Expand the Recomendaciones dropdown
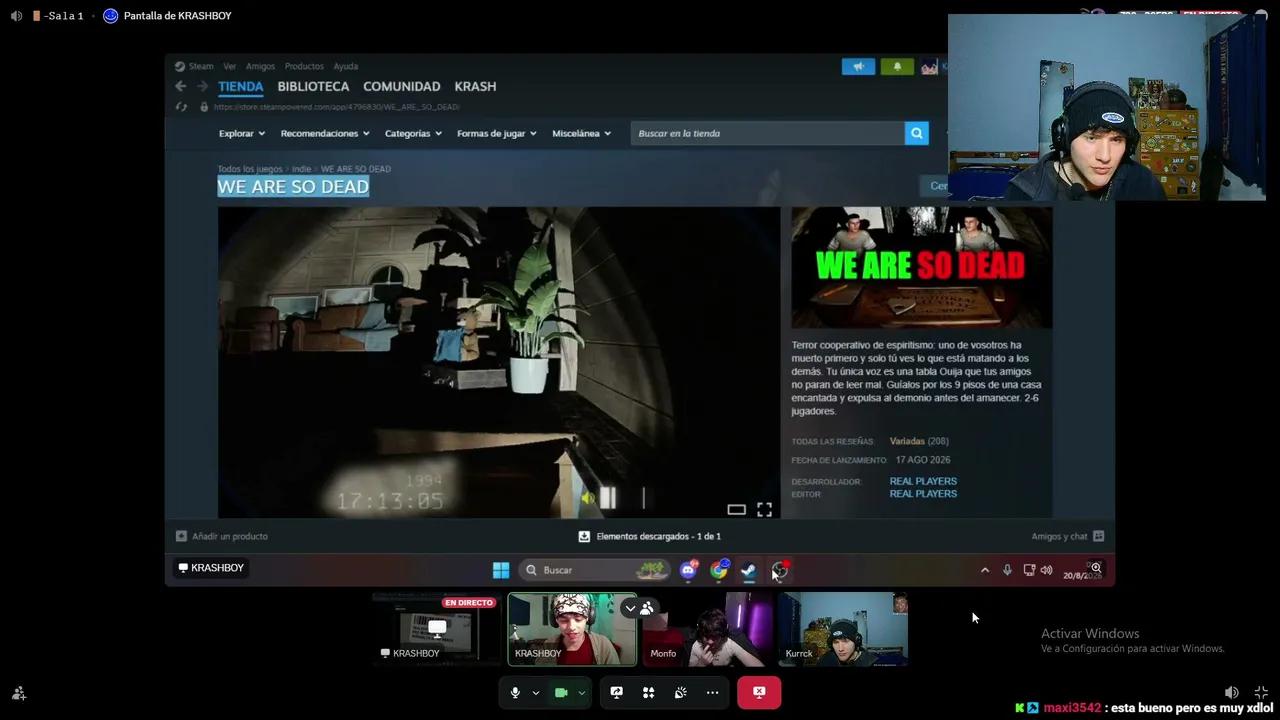The width and height of the screenshot is (1280, 720). (325, 133)
